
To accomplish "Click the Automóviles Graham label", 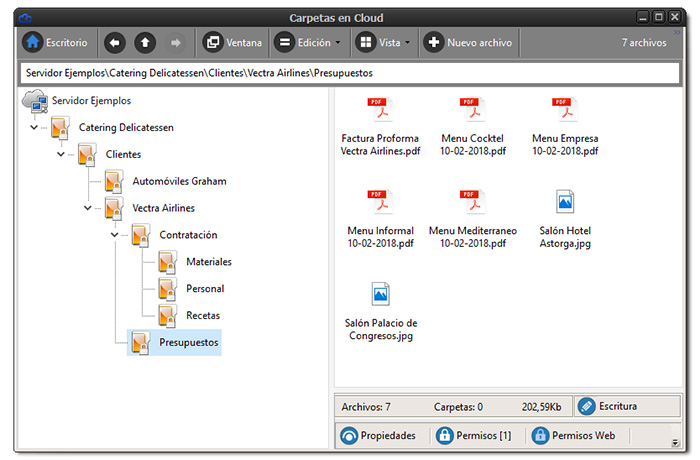I will [179, 181].
